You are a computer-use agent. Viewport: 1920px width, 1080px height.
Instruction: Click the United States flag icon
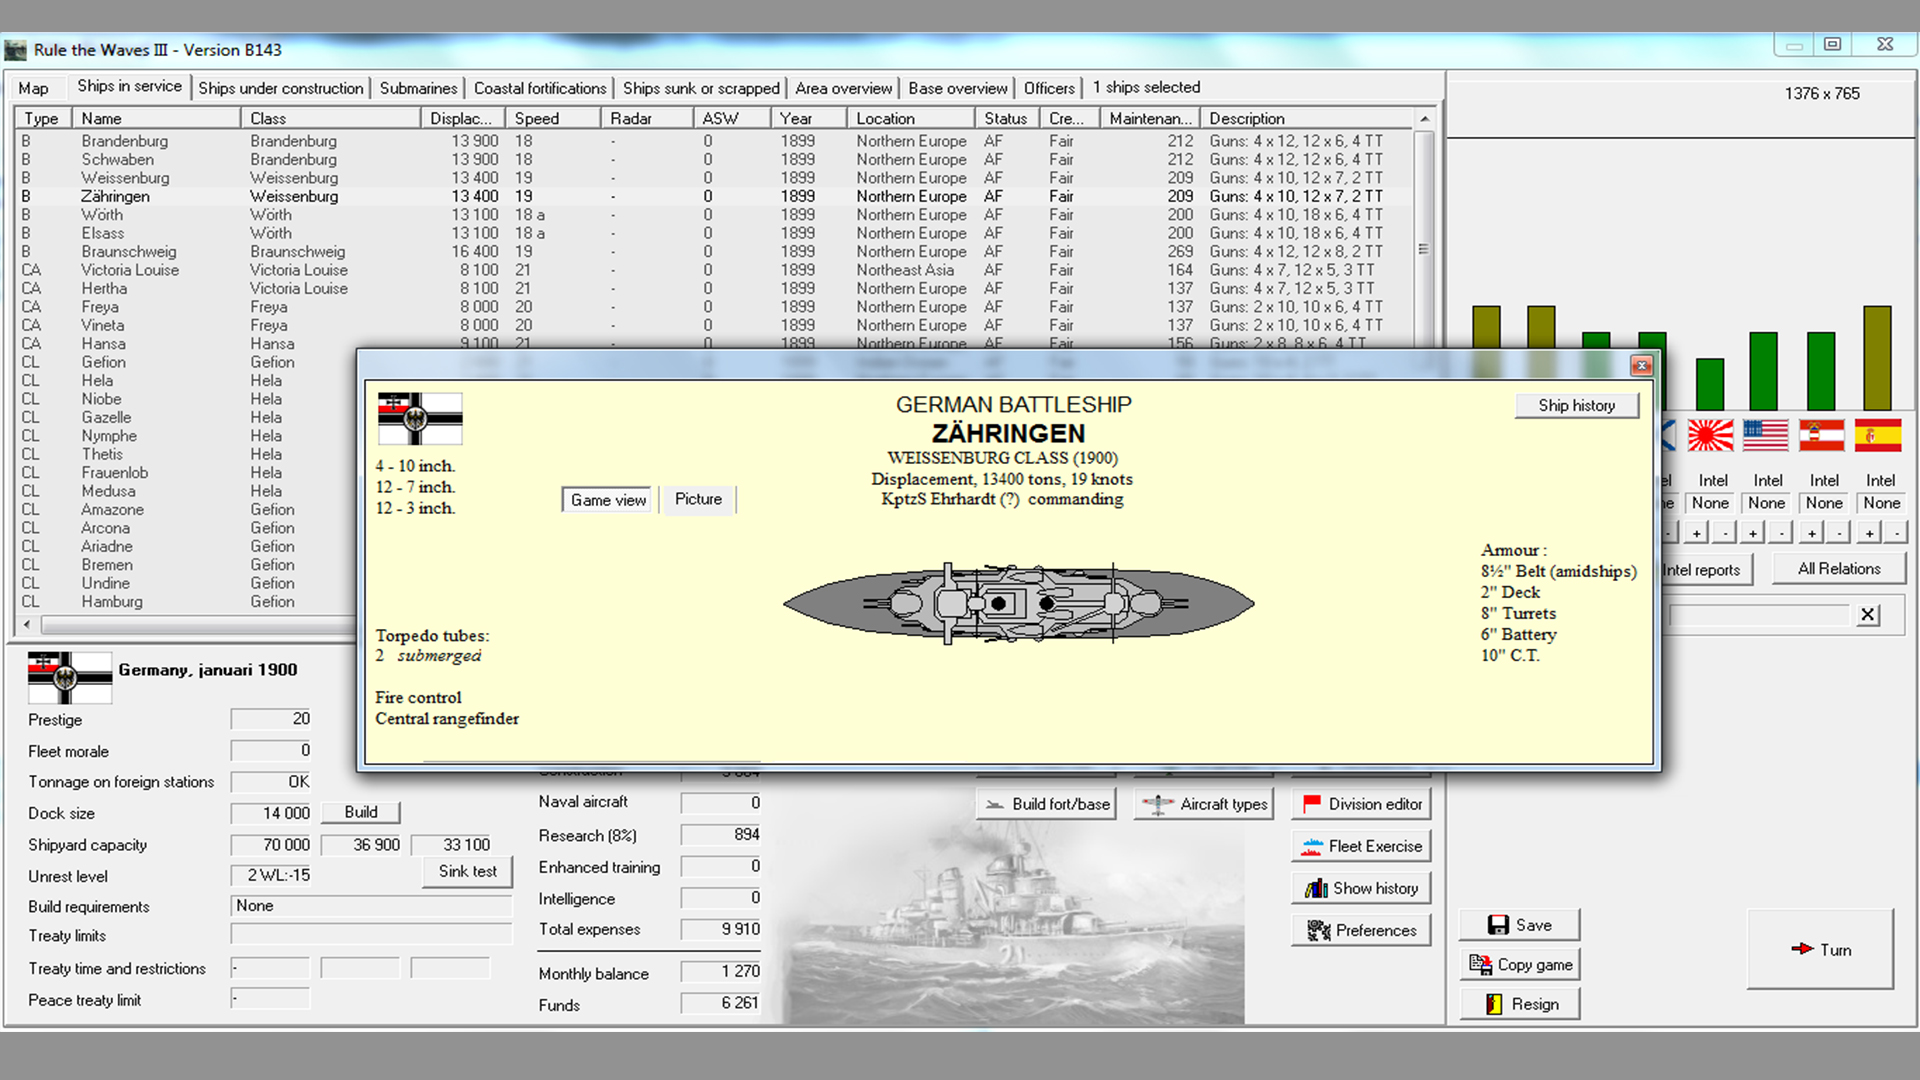1765,435
